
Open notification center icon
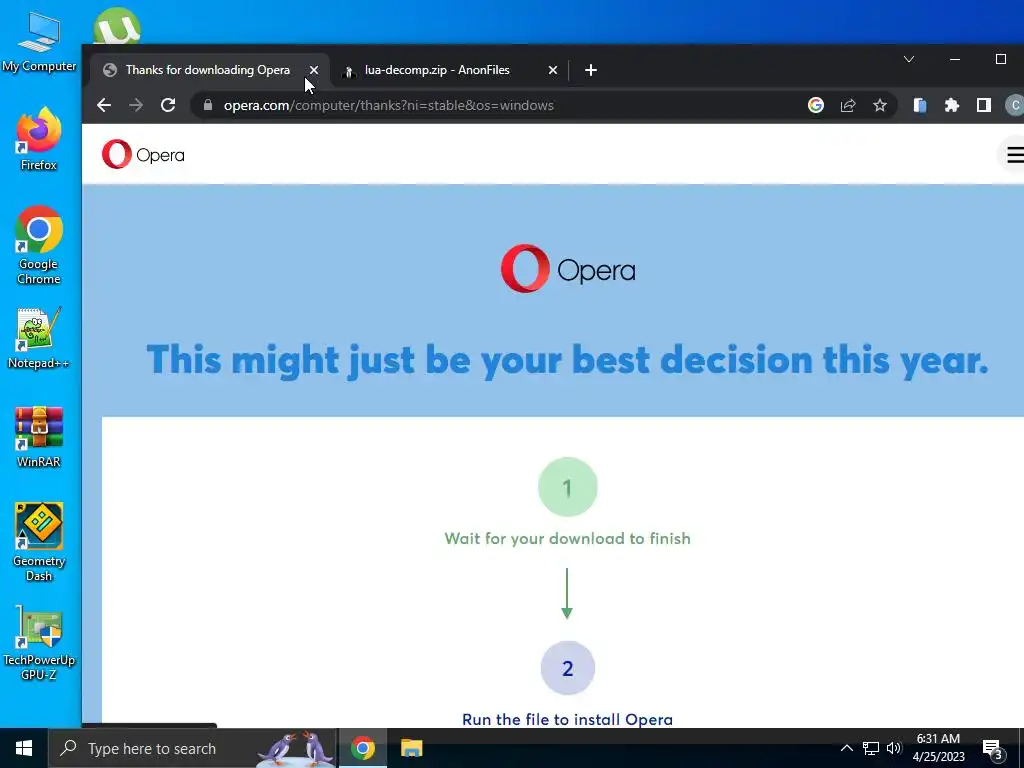tap(993, 750)
